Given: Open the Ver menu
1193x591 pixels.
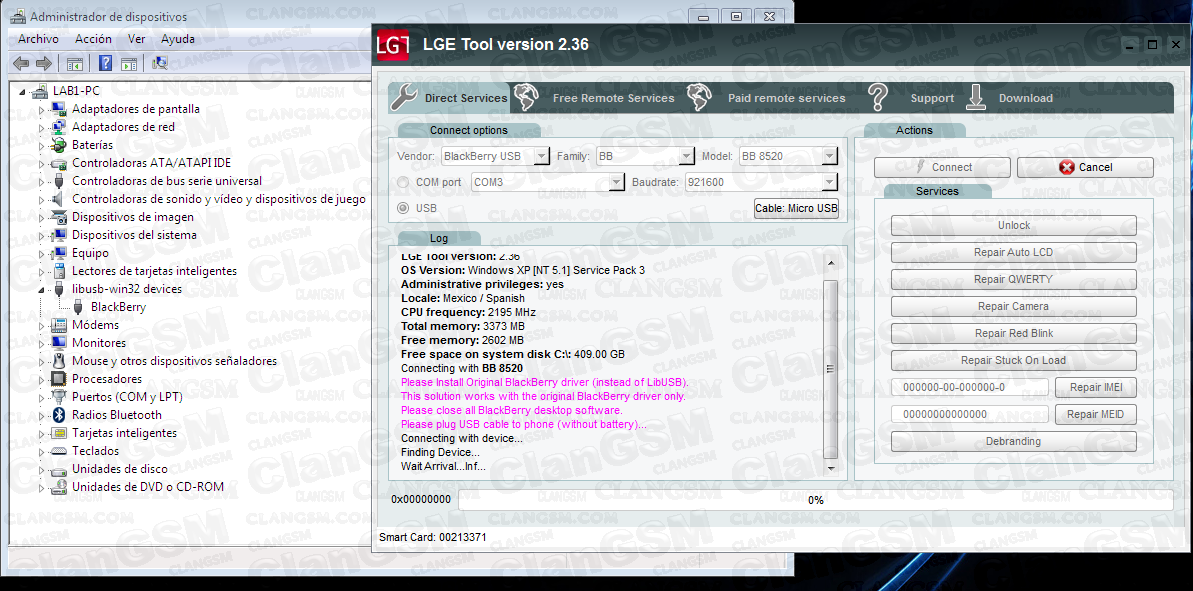Looking at the screenshot, I should 136,39.
